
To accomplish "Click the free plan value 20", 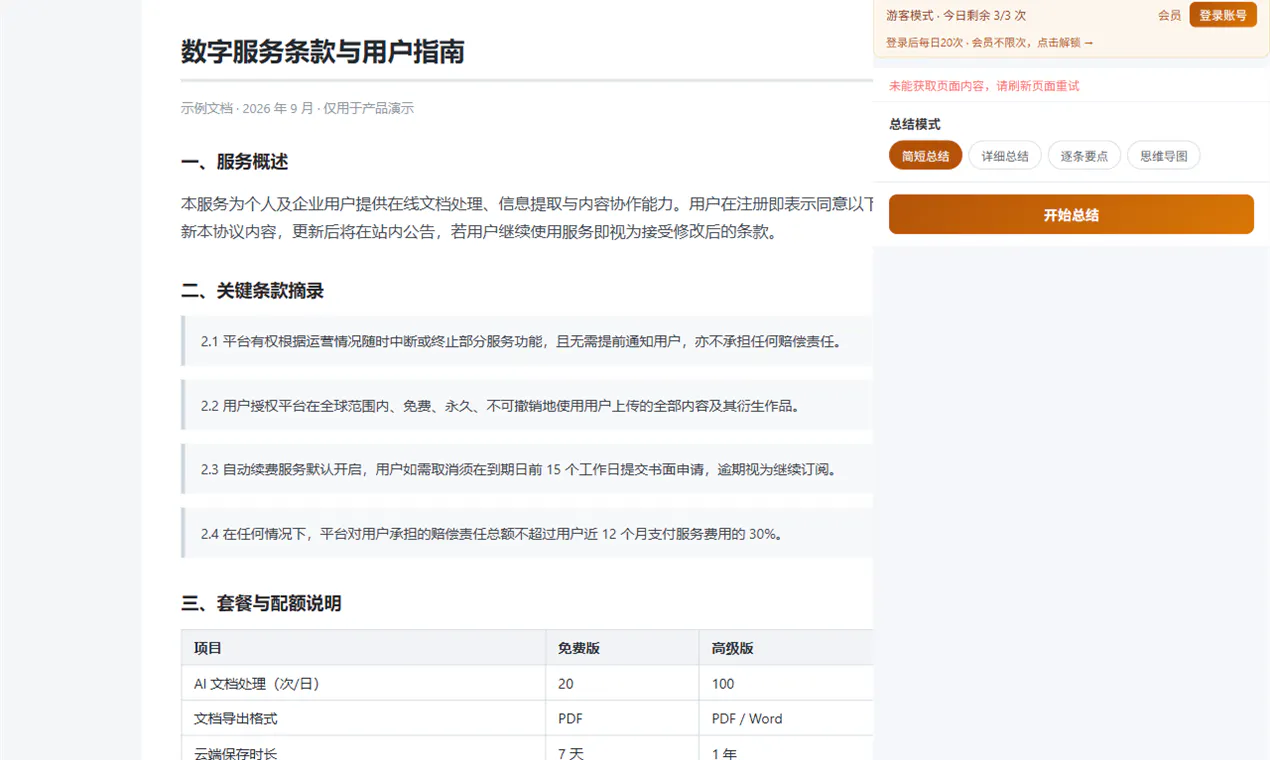I will pos(566,684).
